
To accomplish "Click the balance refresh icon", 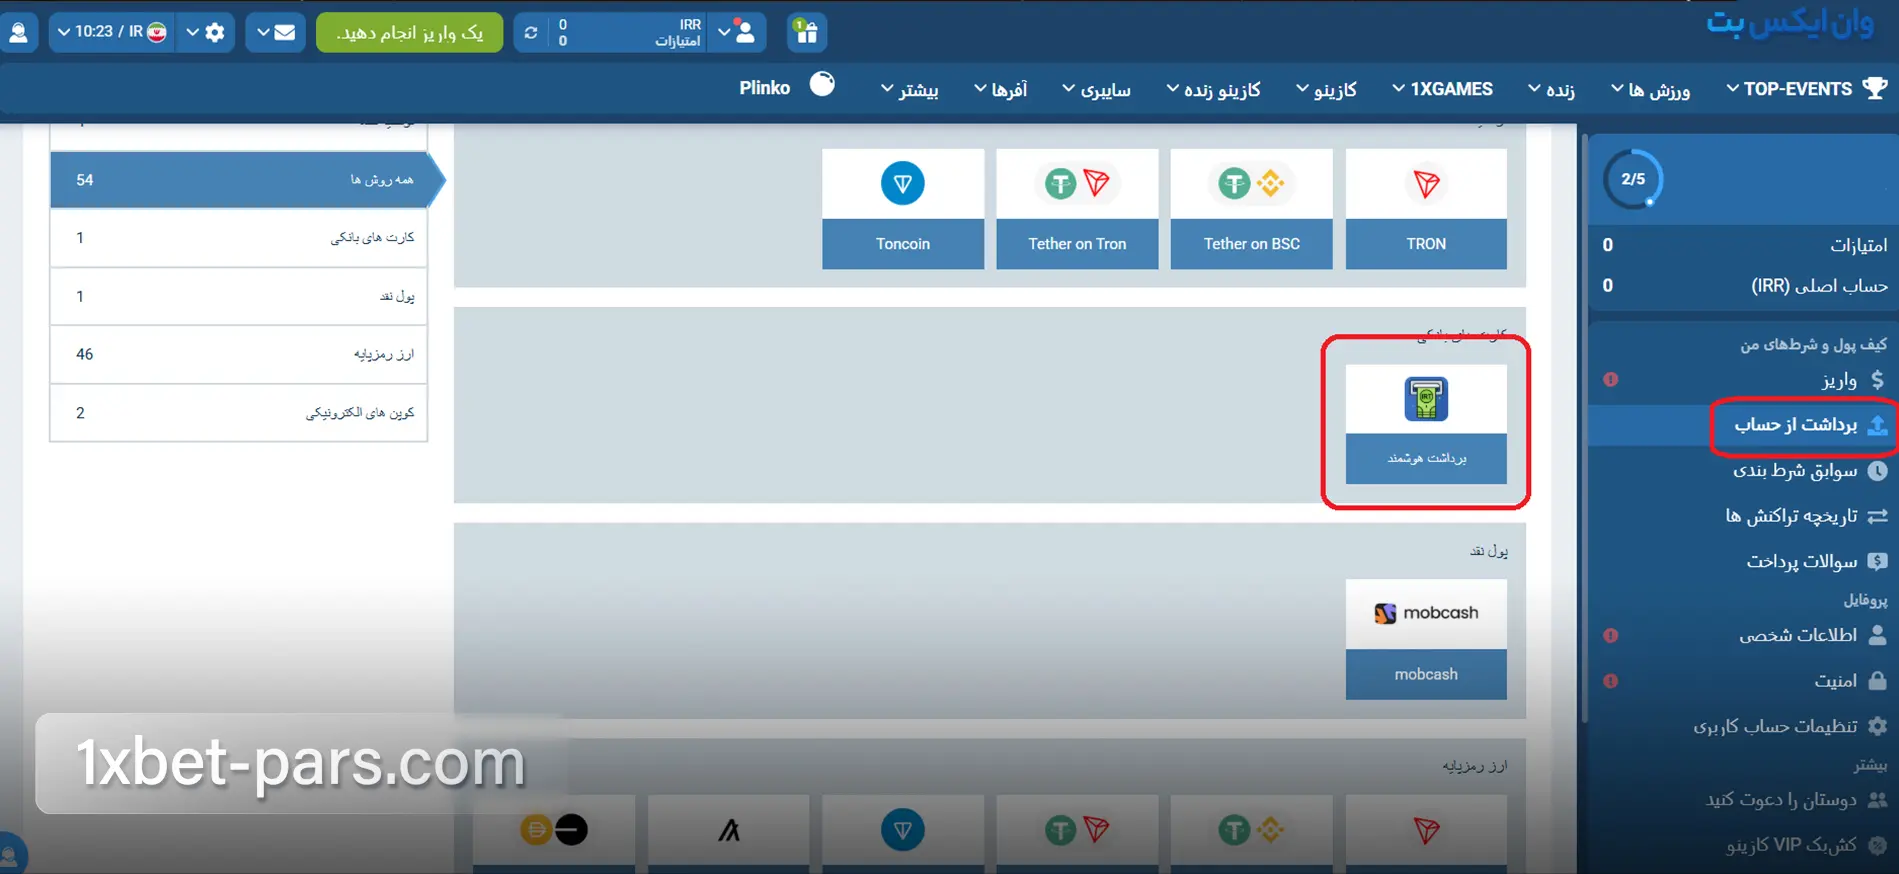I will pos(531,32).
